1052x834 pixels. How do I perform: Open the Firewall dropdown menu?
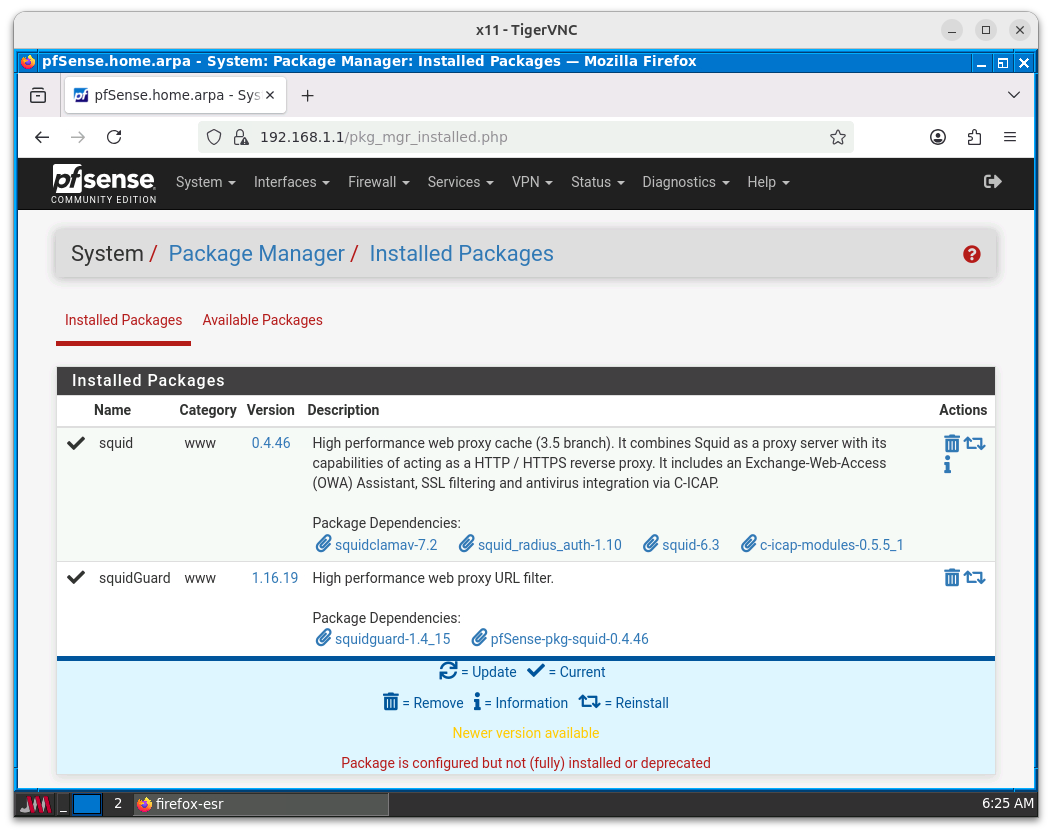(x=378, y=182)
